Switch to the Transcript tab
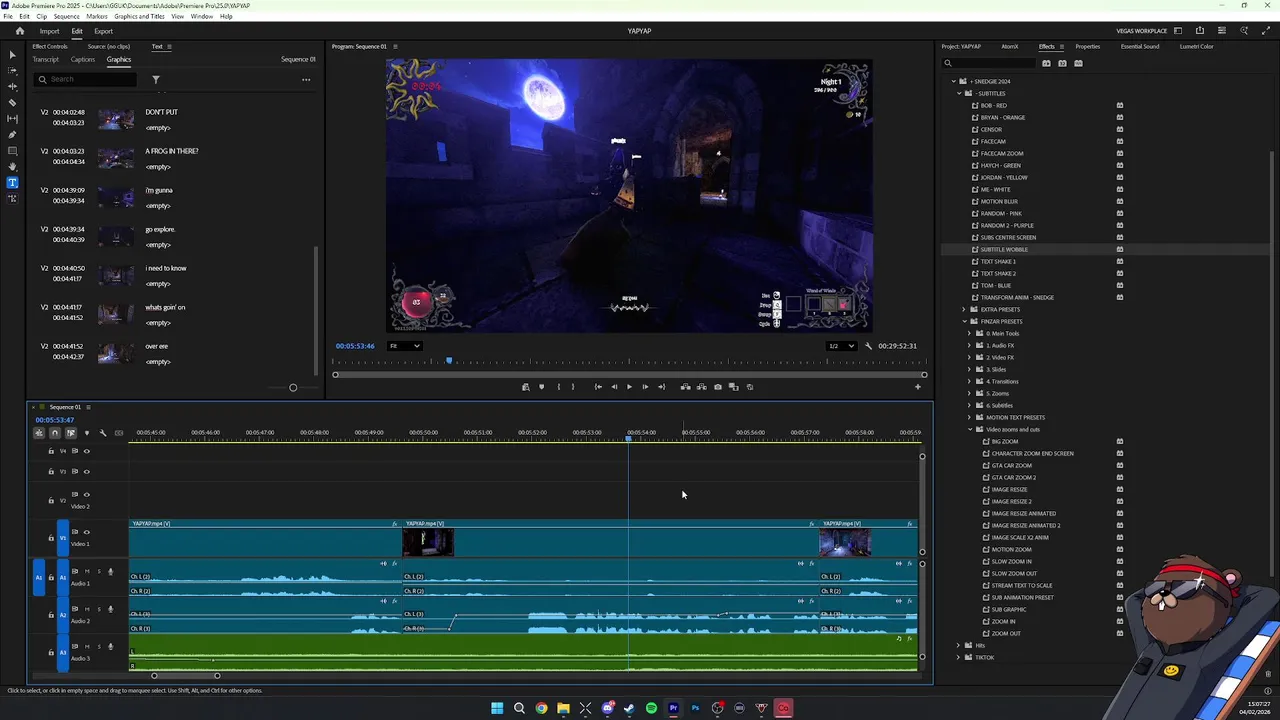The height and width of the screenshot is (720, 1280). coord(46,59)
